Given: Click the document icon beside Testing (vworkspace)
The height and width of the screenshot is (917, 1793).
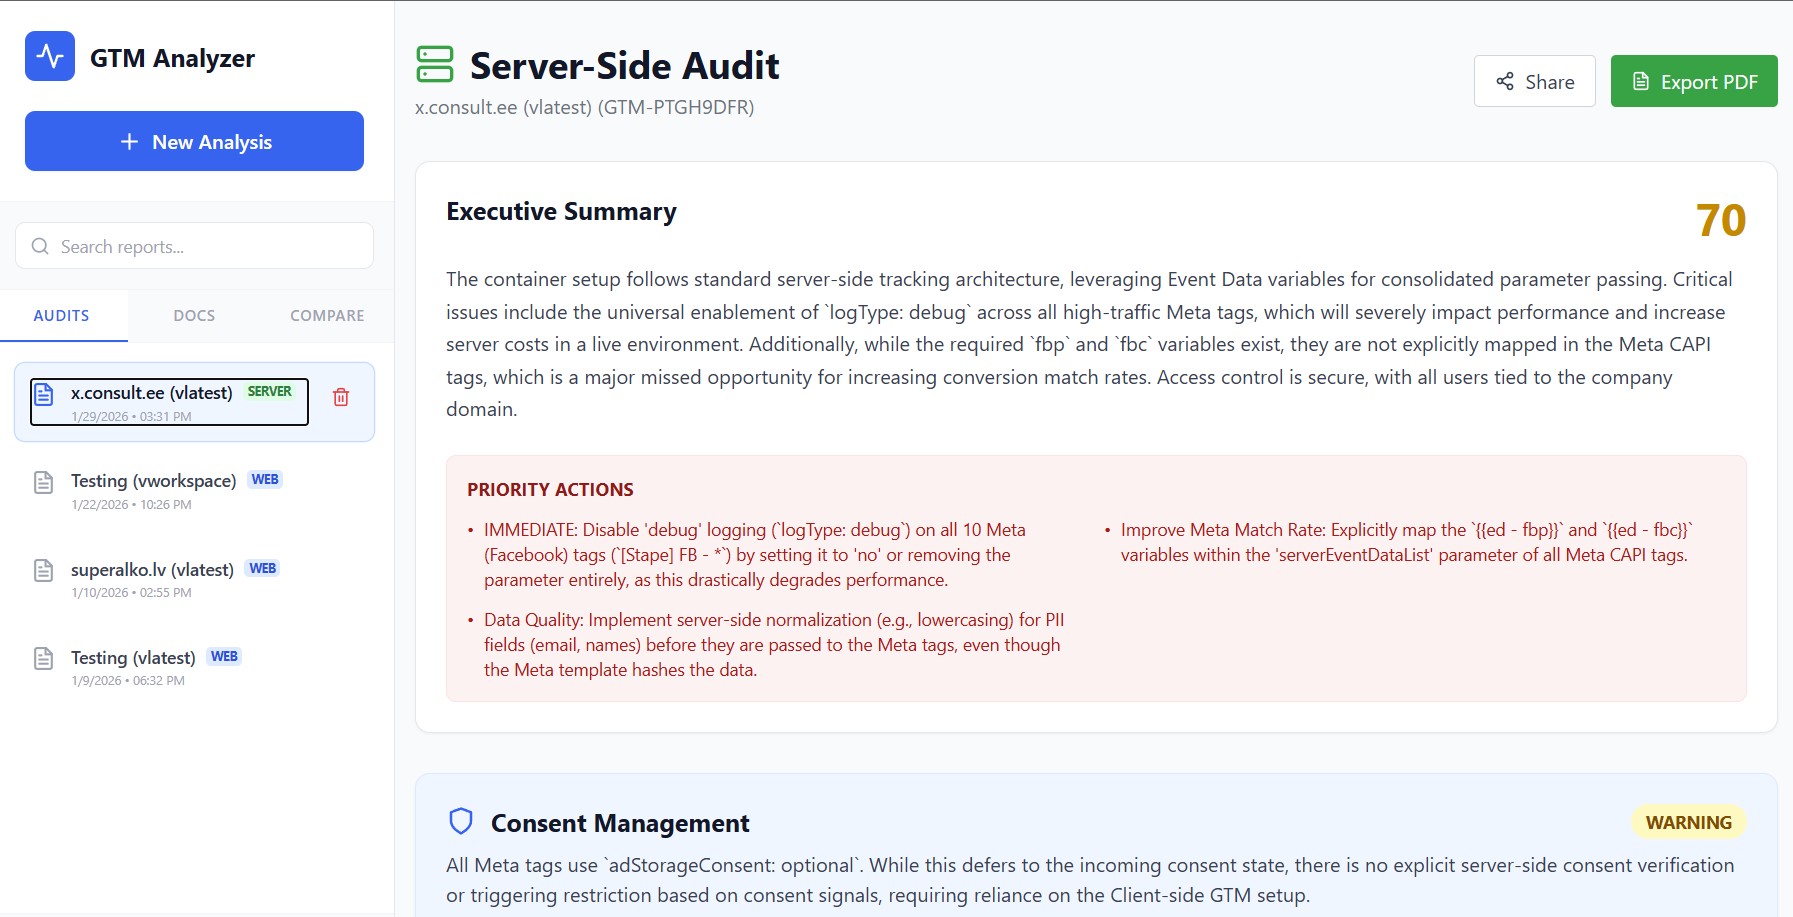Looking at the screenshot, I should coord(43,482).
